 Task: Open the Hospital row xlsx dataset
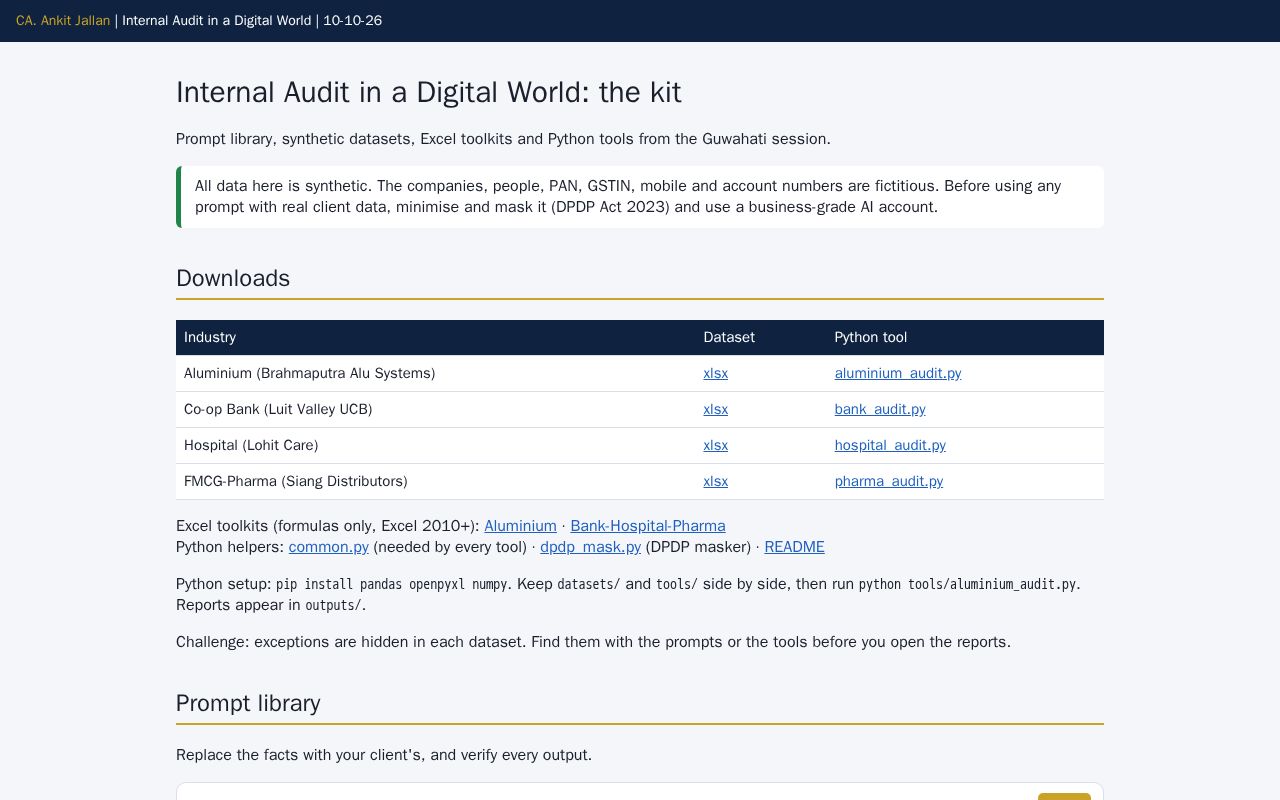tap(715, 445)
